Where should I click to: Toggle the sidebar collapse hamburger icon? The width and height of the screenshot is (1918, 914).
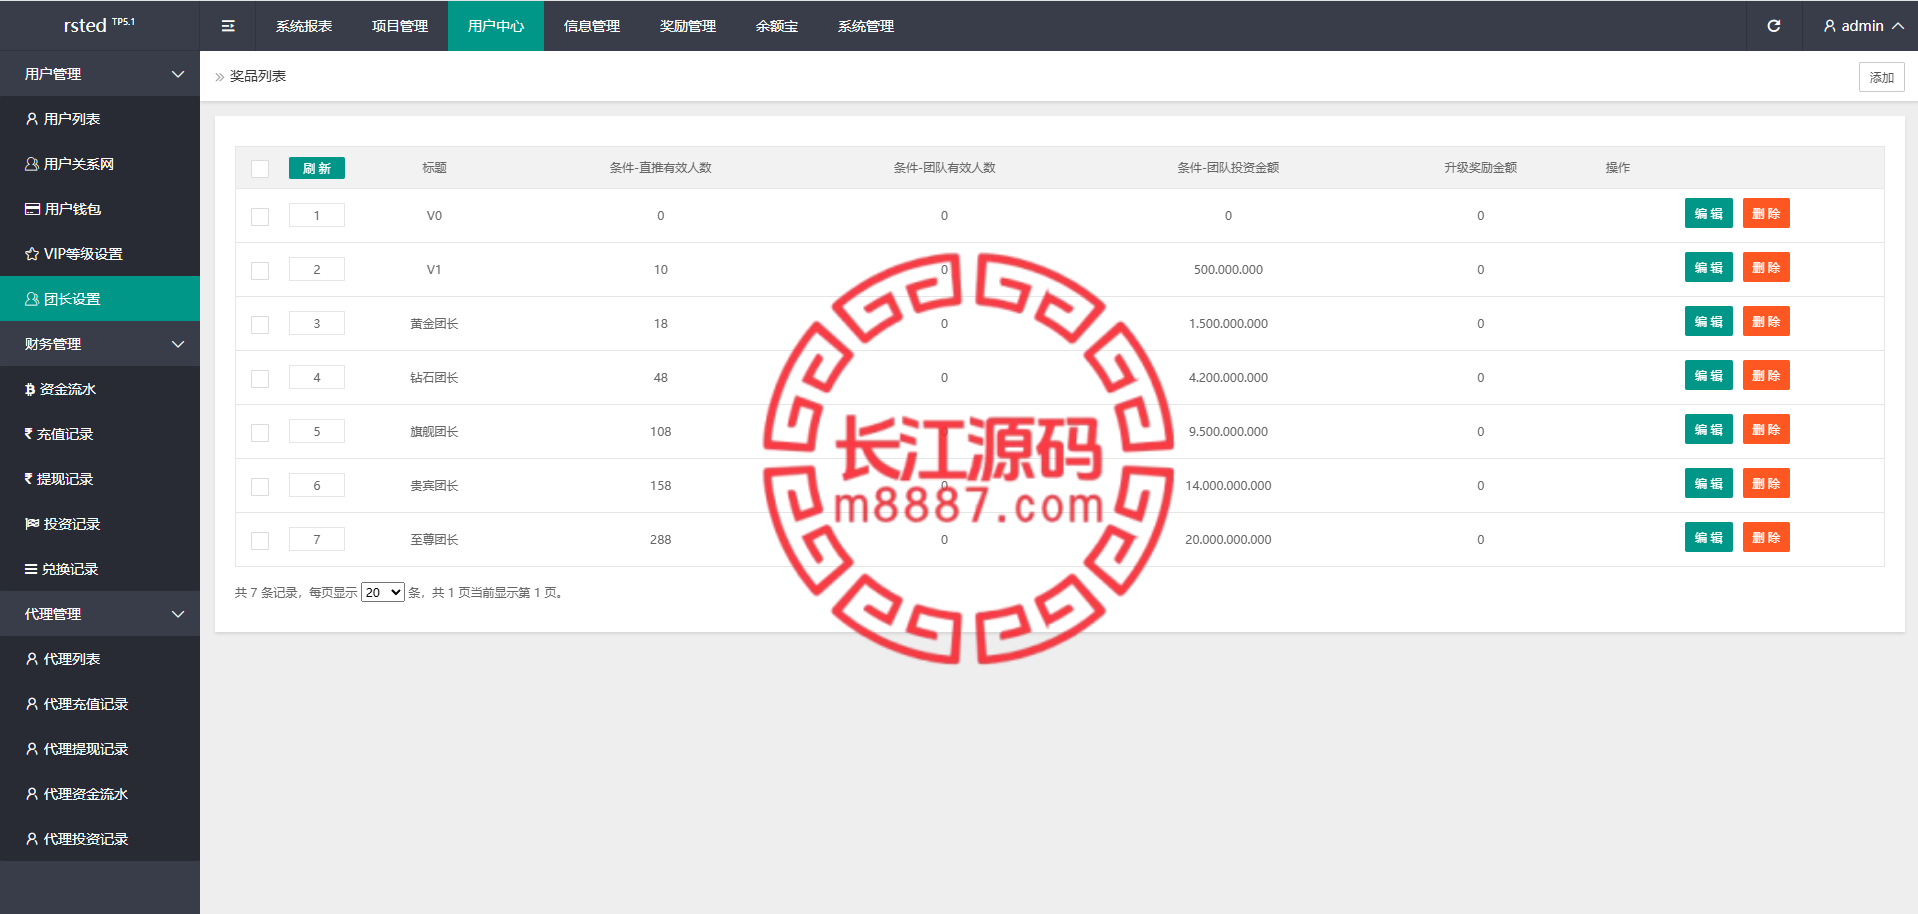(x=228, y=26)
